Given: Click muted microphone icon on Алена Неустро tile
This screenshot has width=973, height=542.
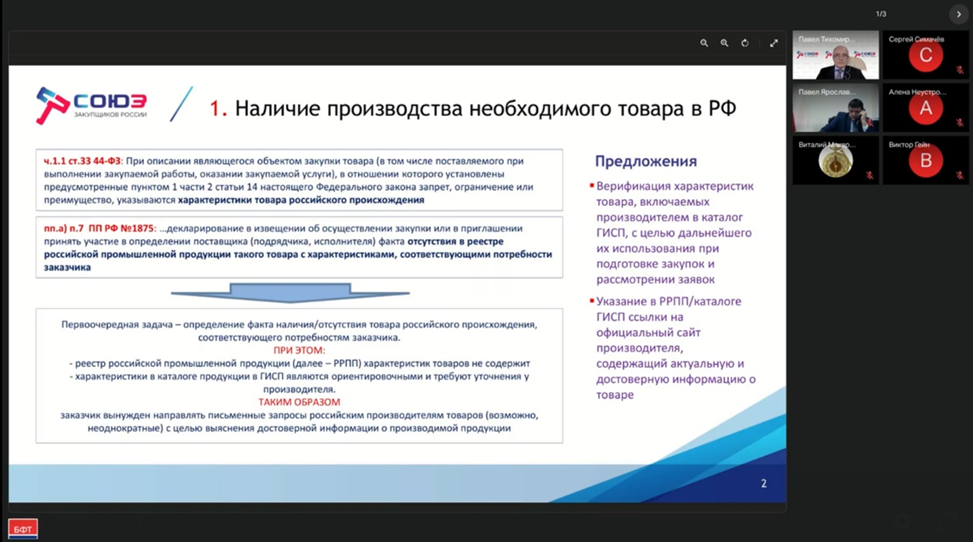Looking at the screenshot, I should coord(959,123).
